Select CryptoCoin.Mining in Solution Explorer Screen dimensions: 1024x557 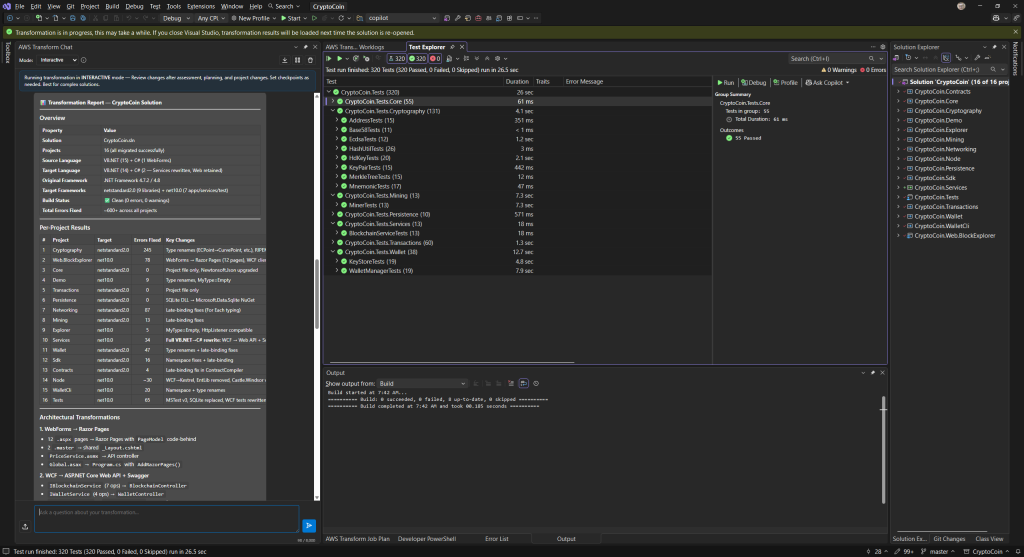click(938, 139)
